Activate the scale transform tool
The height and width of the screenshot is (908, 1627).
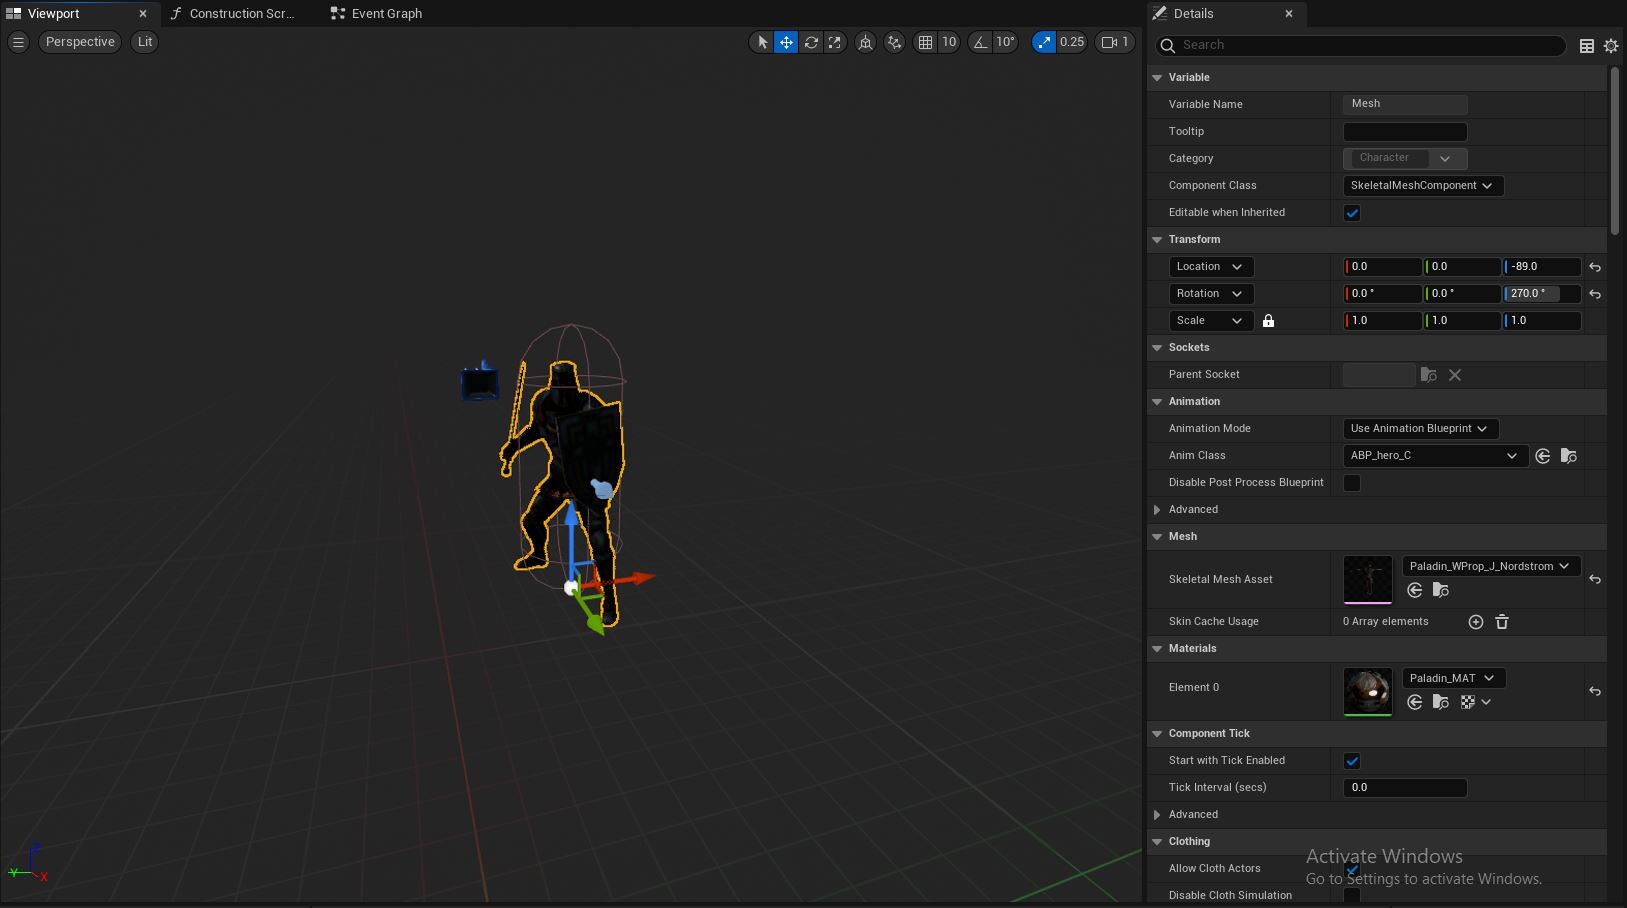(x=835, y=42)
